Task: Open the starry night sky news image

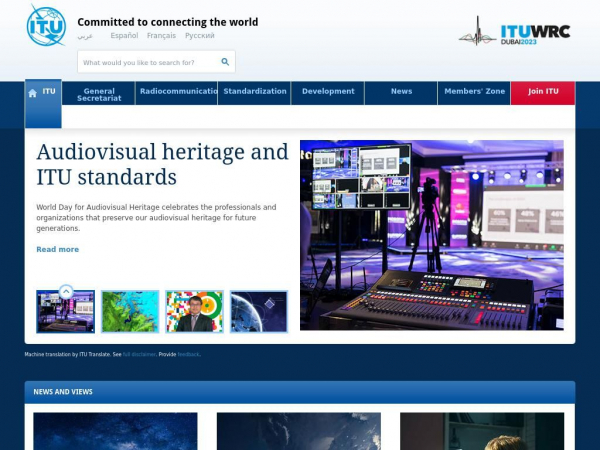Action: click(115, 431)
